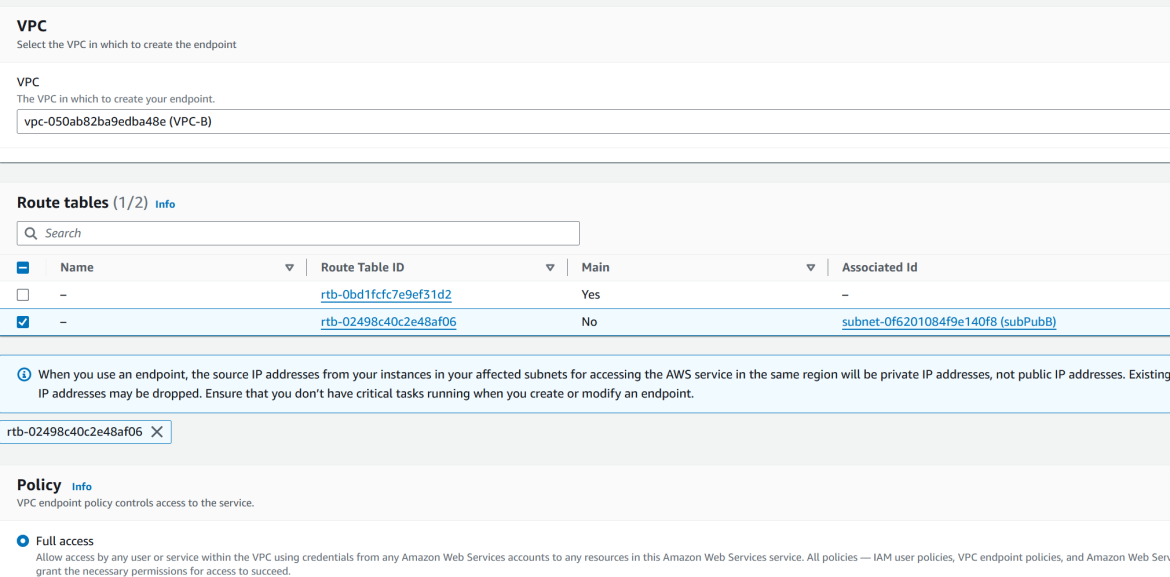Sort route tables by Main column arrow
Viewport: 1170px width, 577px height.
[810, 267]
